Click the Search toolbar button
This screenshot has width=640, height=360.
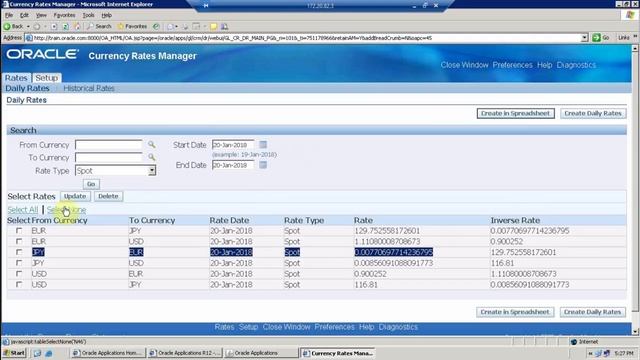coord(99,27)
